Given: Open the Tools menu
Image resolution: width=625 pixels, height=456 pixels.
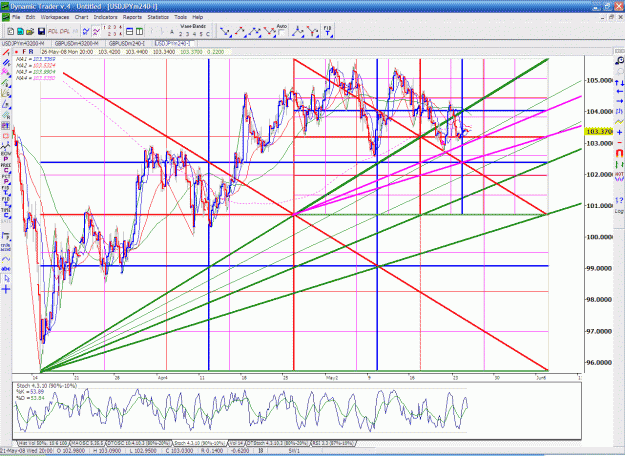Looking at the screenshot, I should point(180,17).
